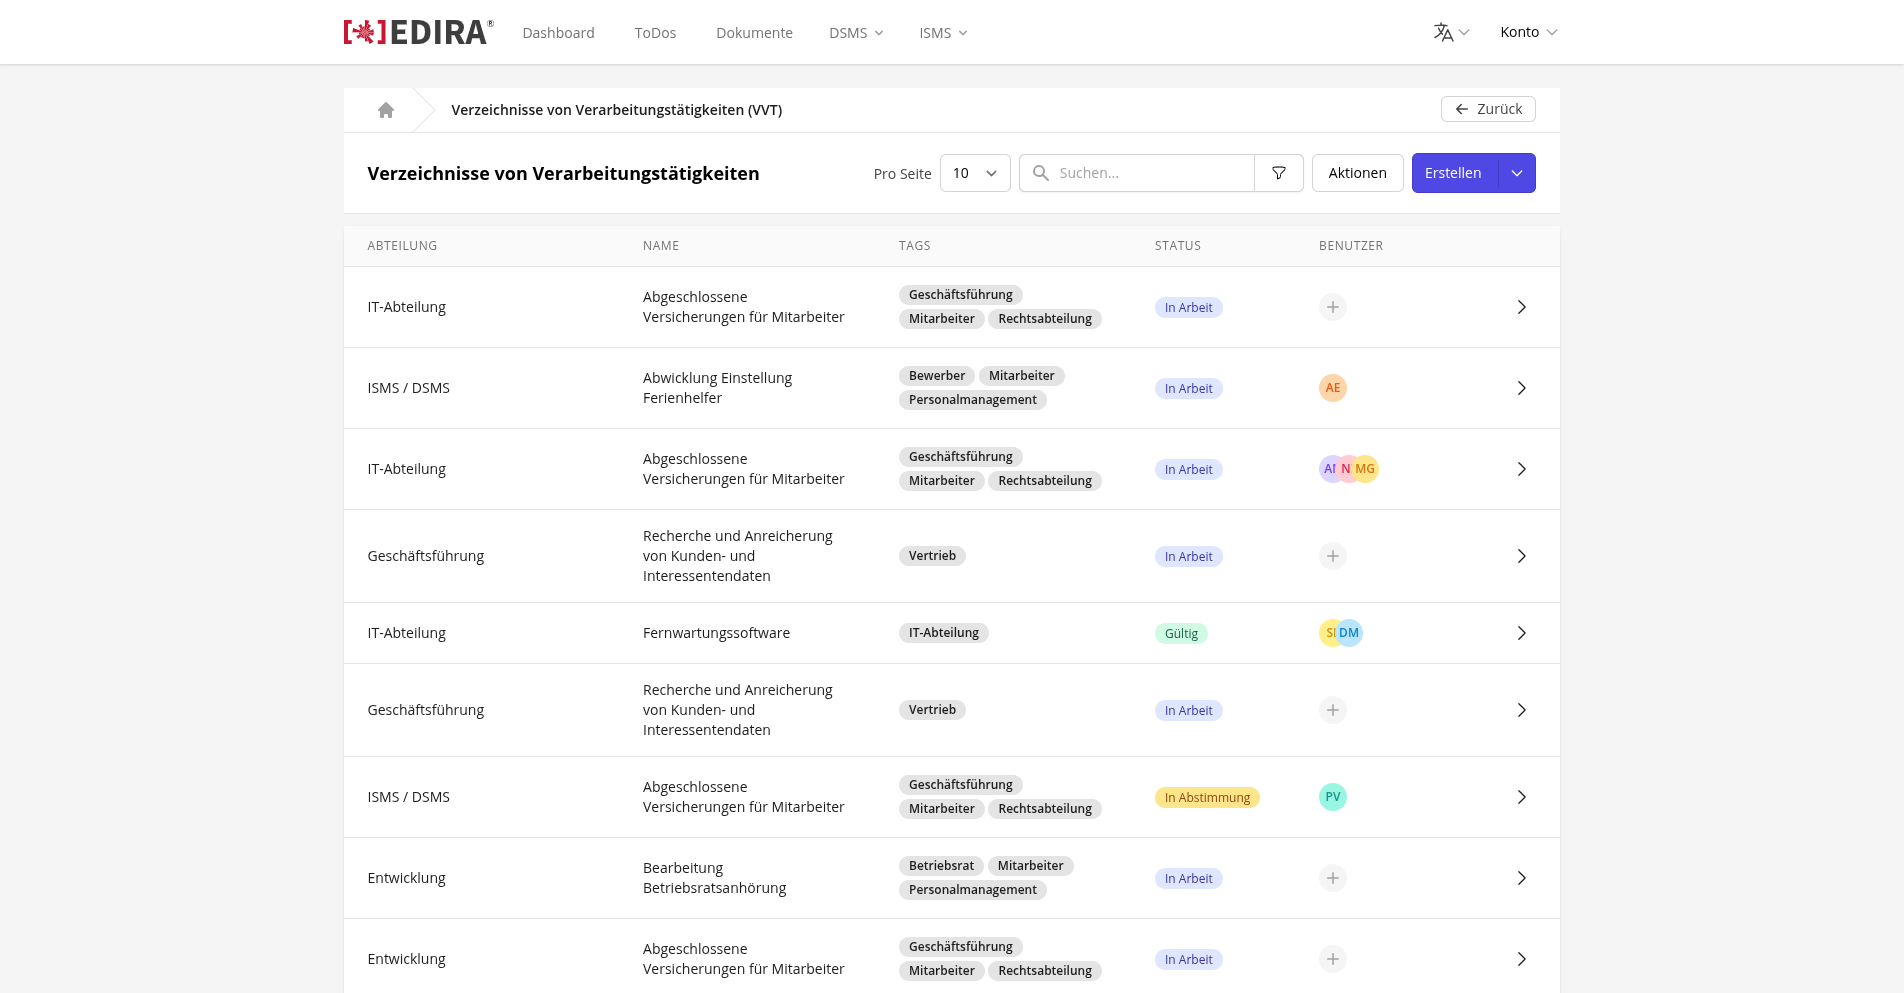
Task: Click Personalmanagement tag in the Ferienhelfer row
Action: (x=973, y=400)
